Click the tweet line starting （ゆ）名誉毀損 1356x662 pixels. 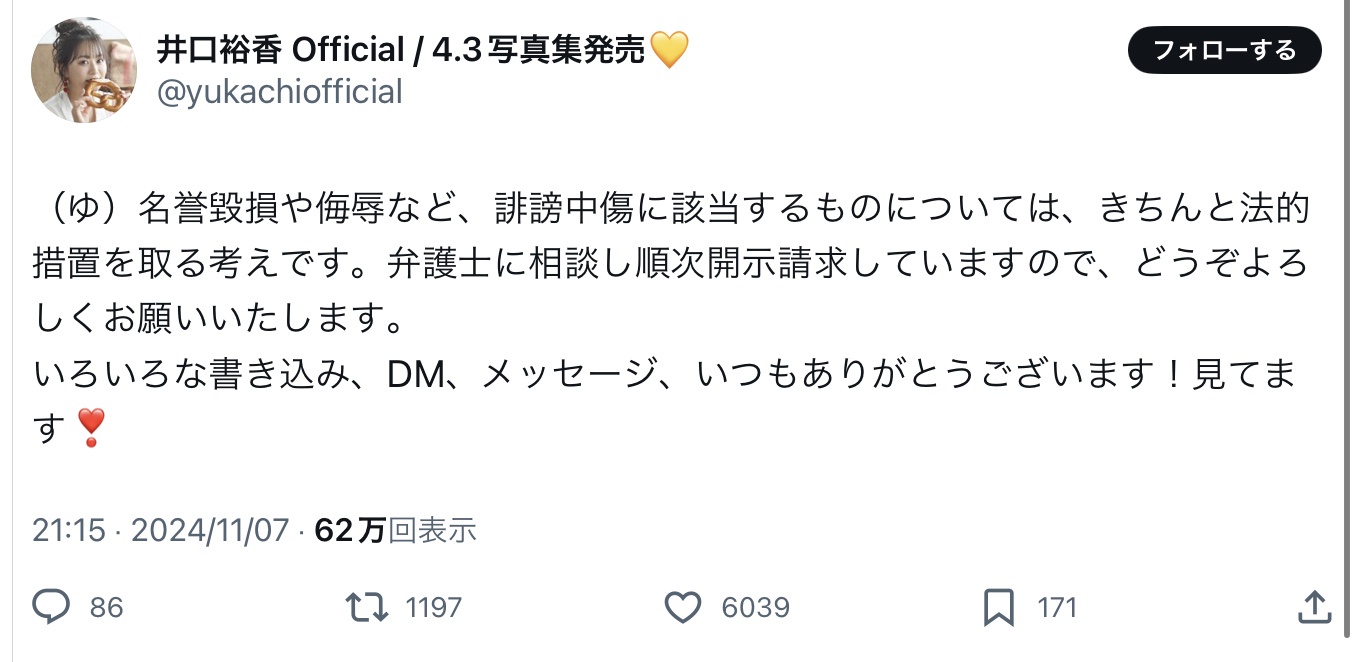tap(670, 209)
